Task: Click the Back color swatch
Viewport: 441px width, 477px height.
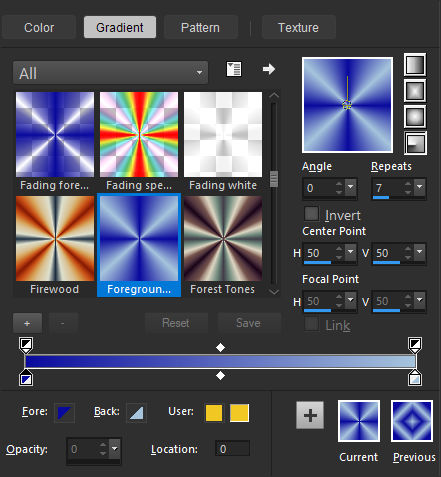Action: point(136,413)
